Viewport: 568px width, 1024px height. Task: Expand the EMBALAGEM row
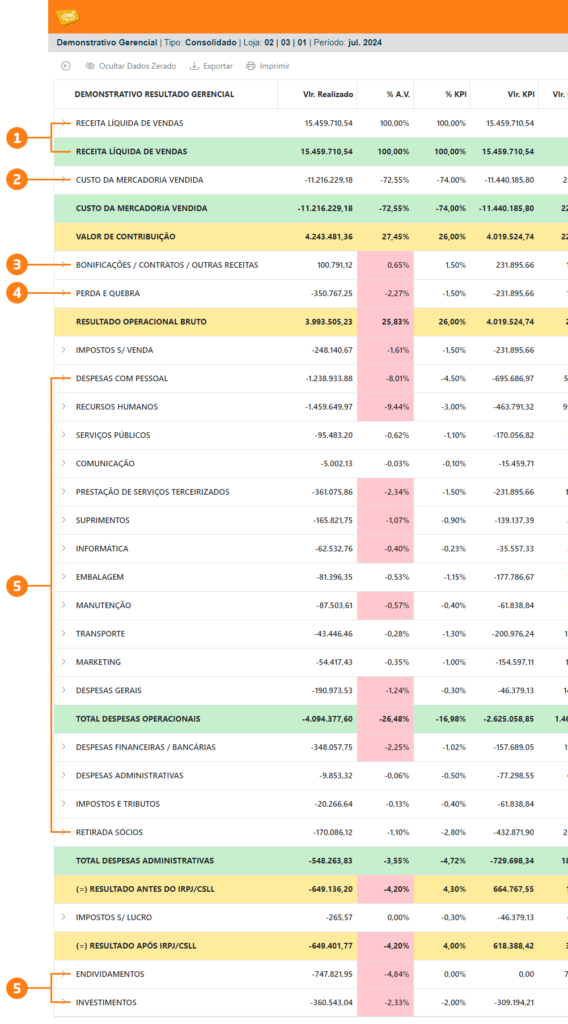tap(63, 577)
